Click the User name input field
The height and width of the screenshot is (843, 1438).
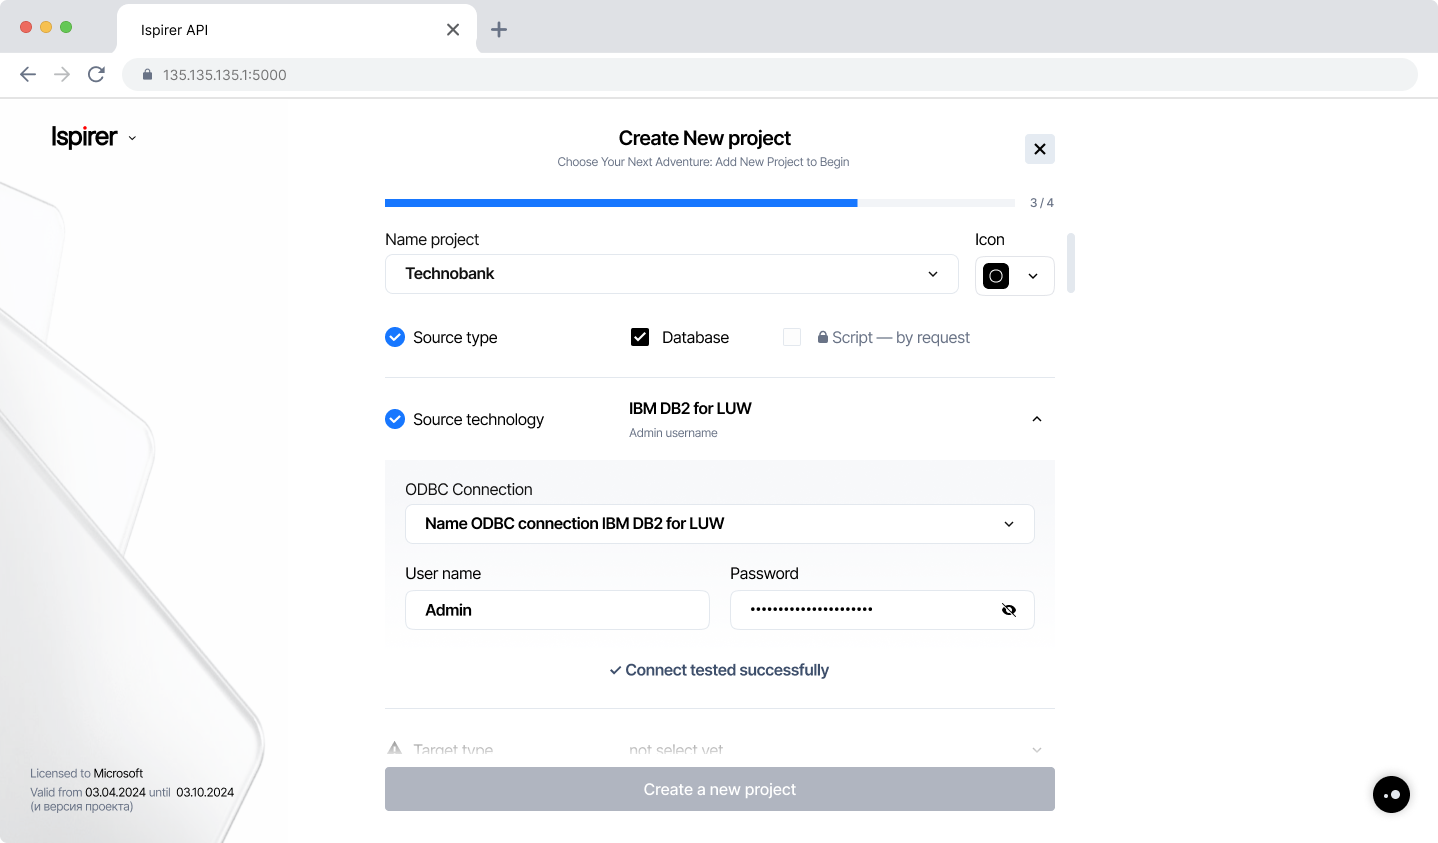tap(557, 610)
